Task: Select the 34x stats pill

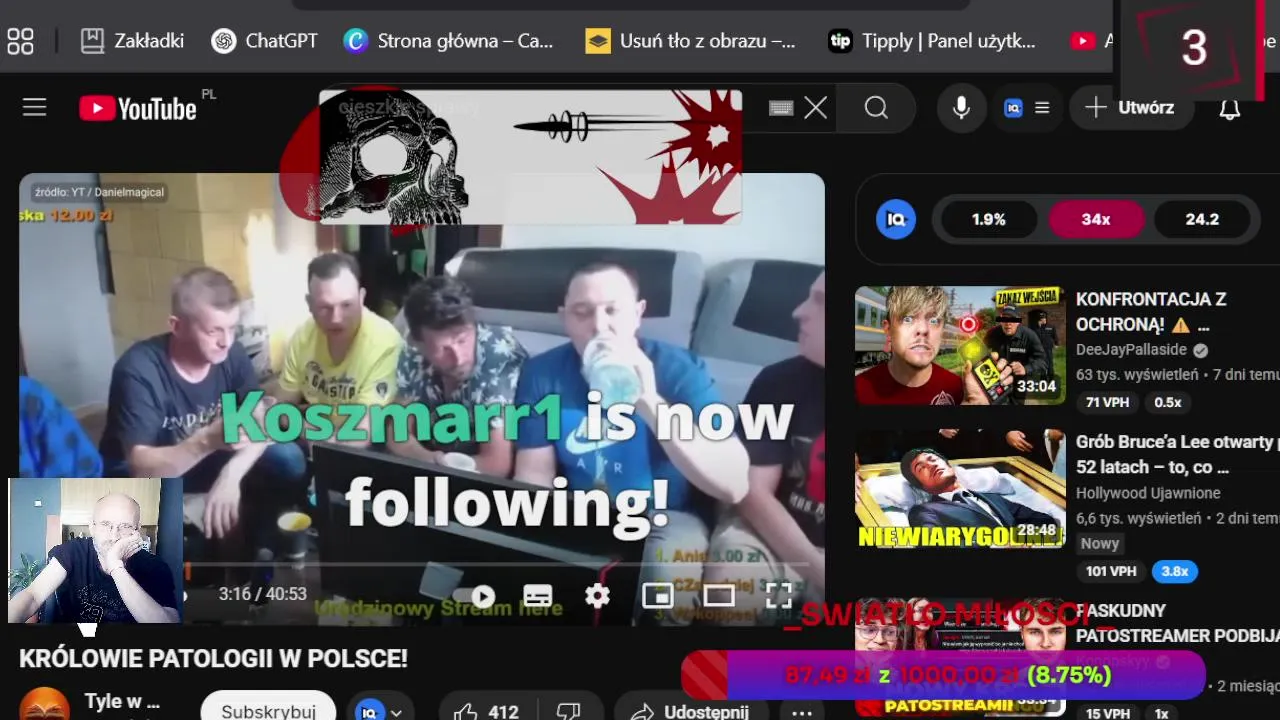Action: [x=1096, y=219]
